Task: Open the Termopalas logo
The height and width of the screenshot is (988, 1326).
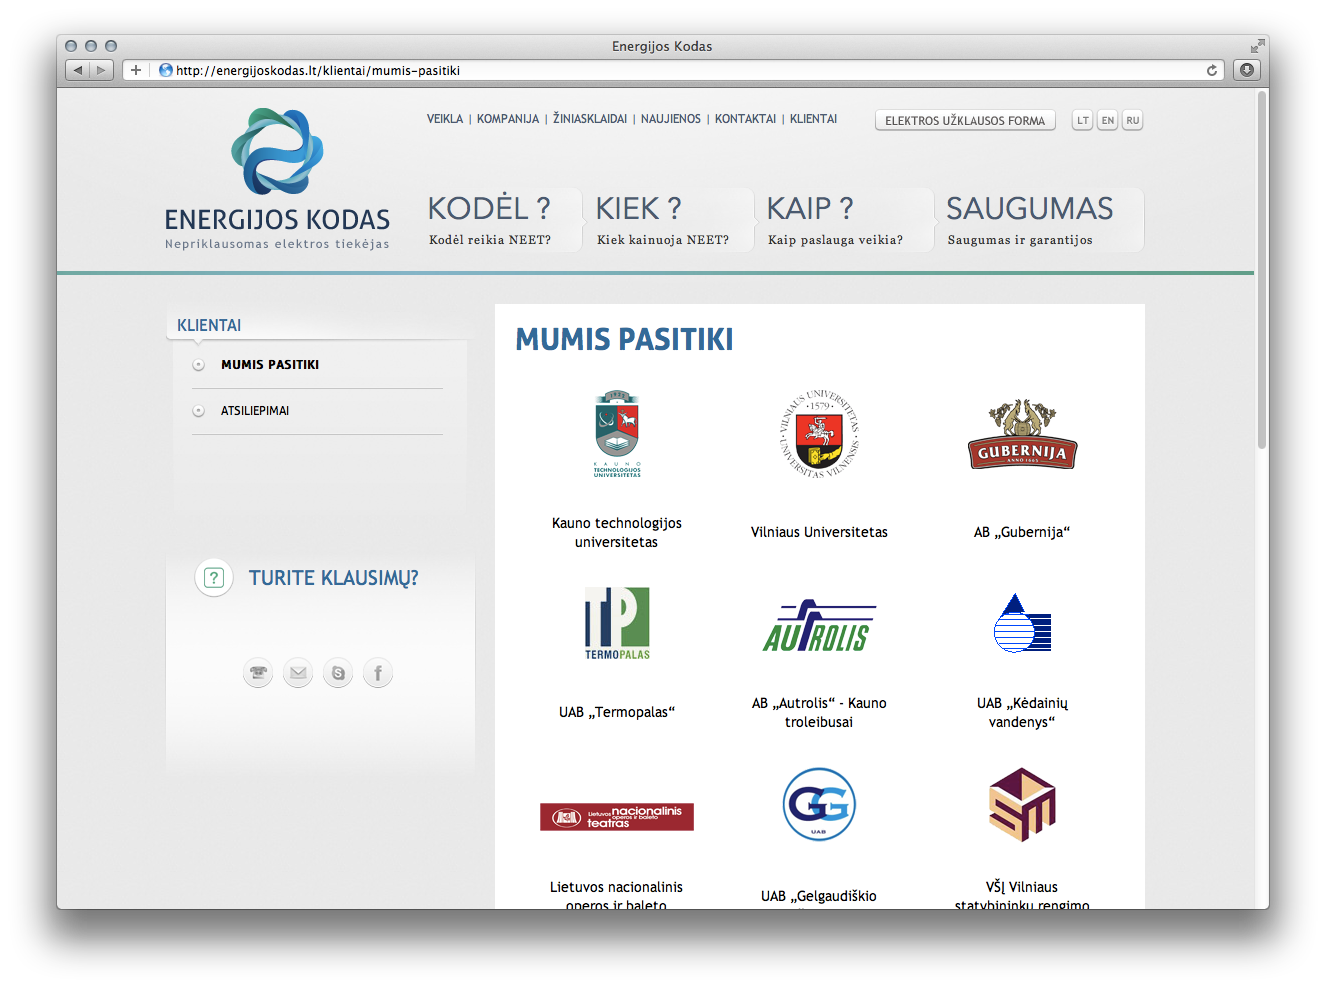Action: (617, 624)
